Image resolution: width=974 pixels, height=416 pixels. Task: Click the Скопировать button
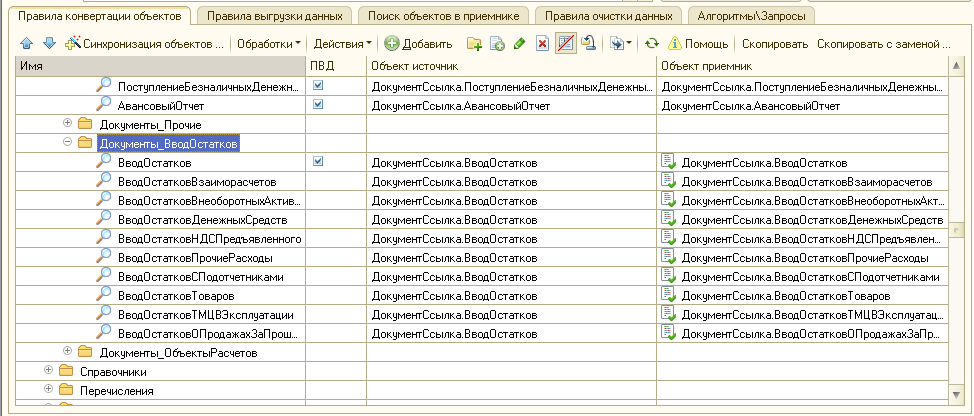point(775,44)
